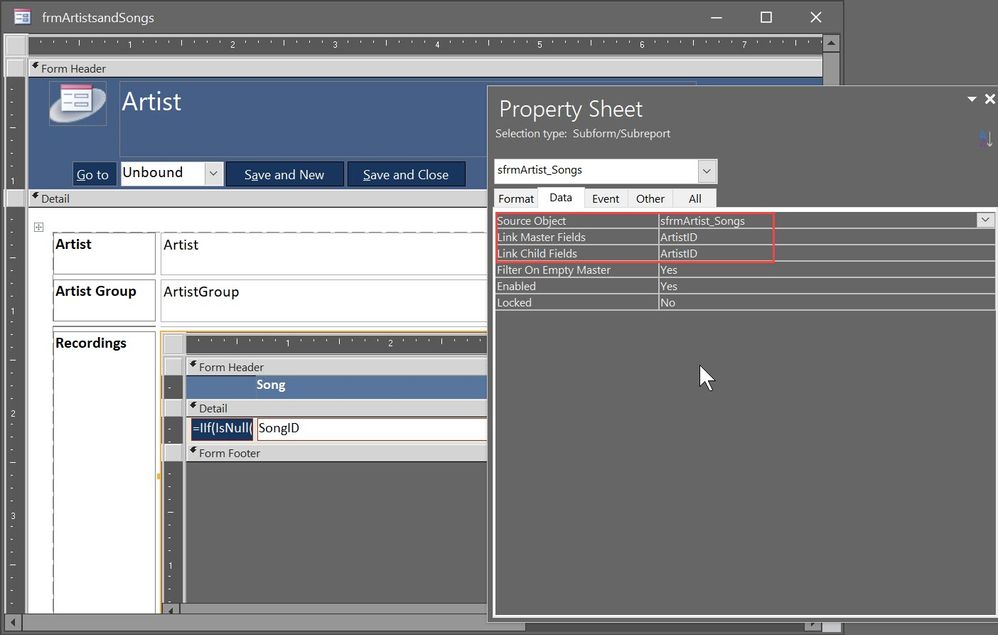Image resolution: width=998 pixels, height=635 pixels.
Task: Select the subform Detail section bar
Action: (x=336, y=408)
